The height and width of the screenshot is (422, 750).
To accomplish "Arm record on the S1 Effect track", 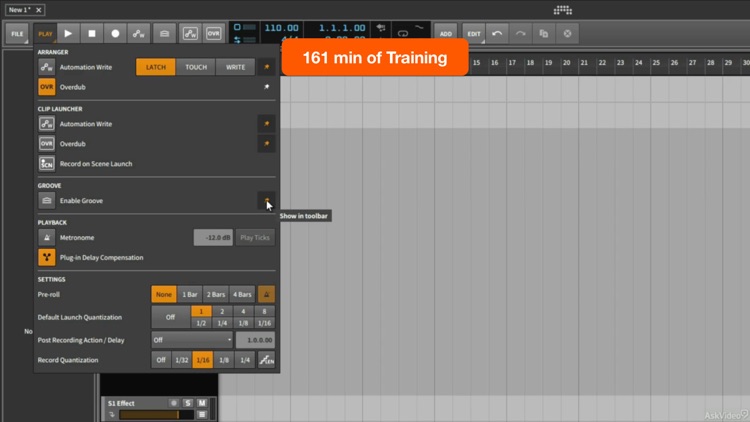I will coord(174,403).
